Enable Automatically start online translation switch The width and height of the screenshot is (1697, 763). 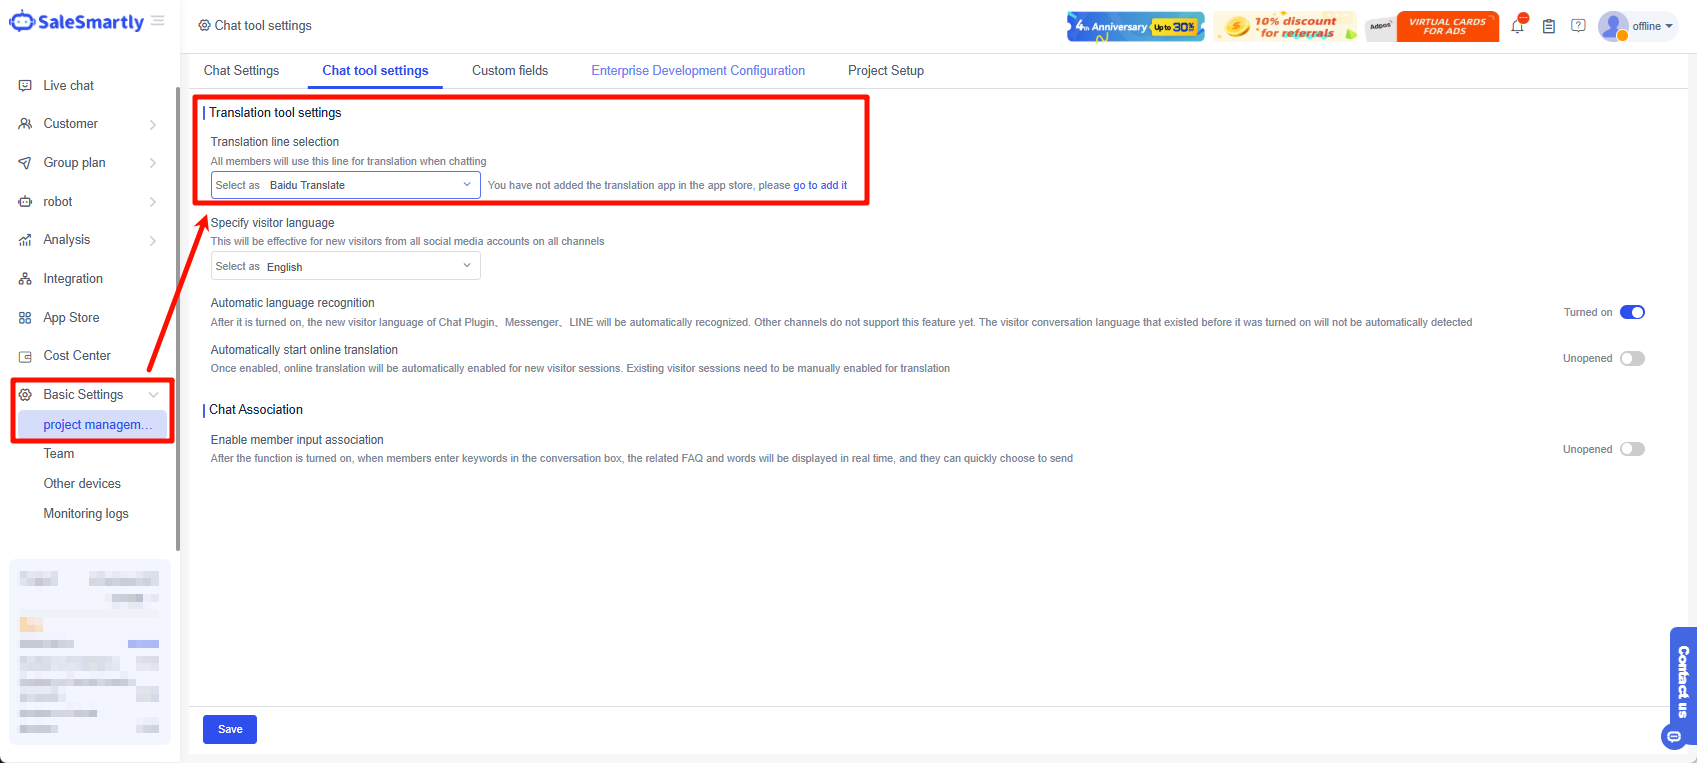[x=1632, y=358]
